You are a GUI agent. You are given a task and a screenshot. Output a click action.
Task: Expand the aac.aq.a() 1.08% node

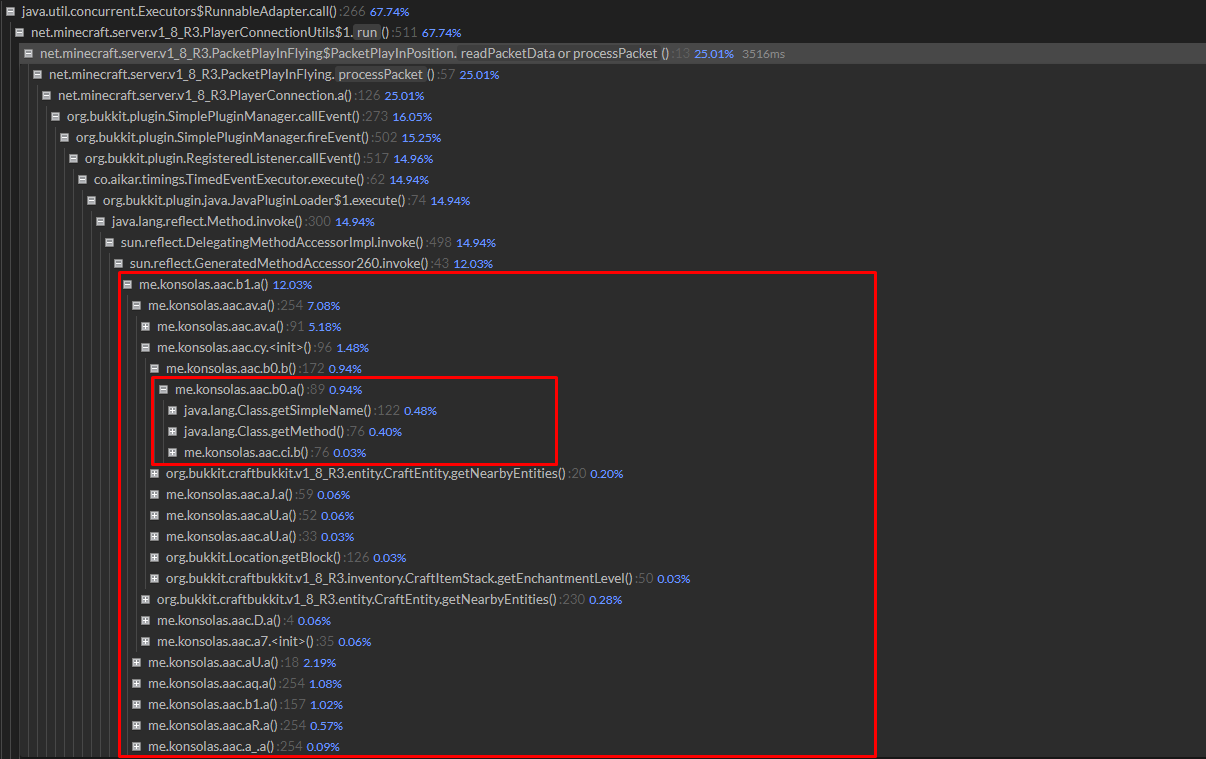137,683
